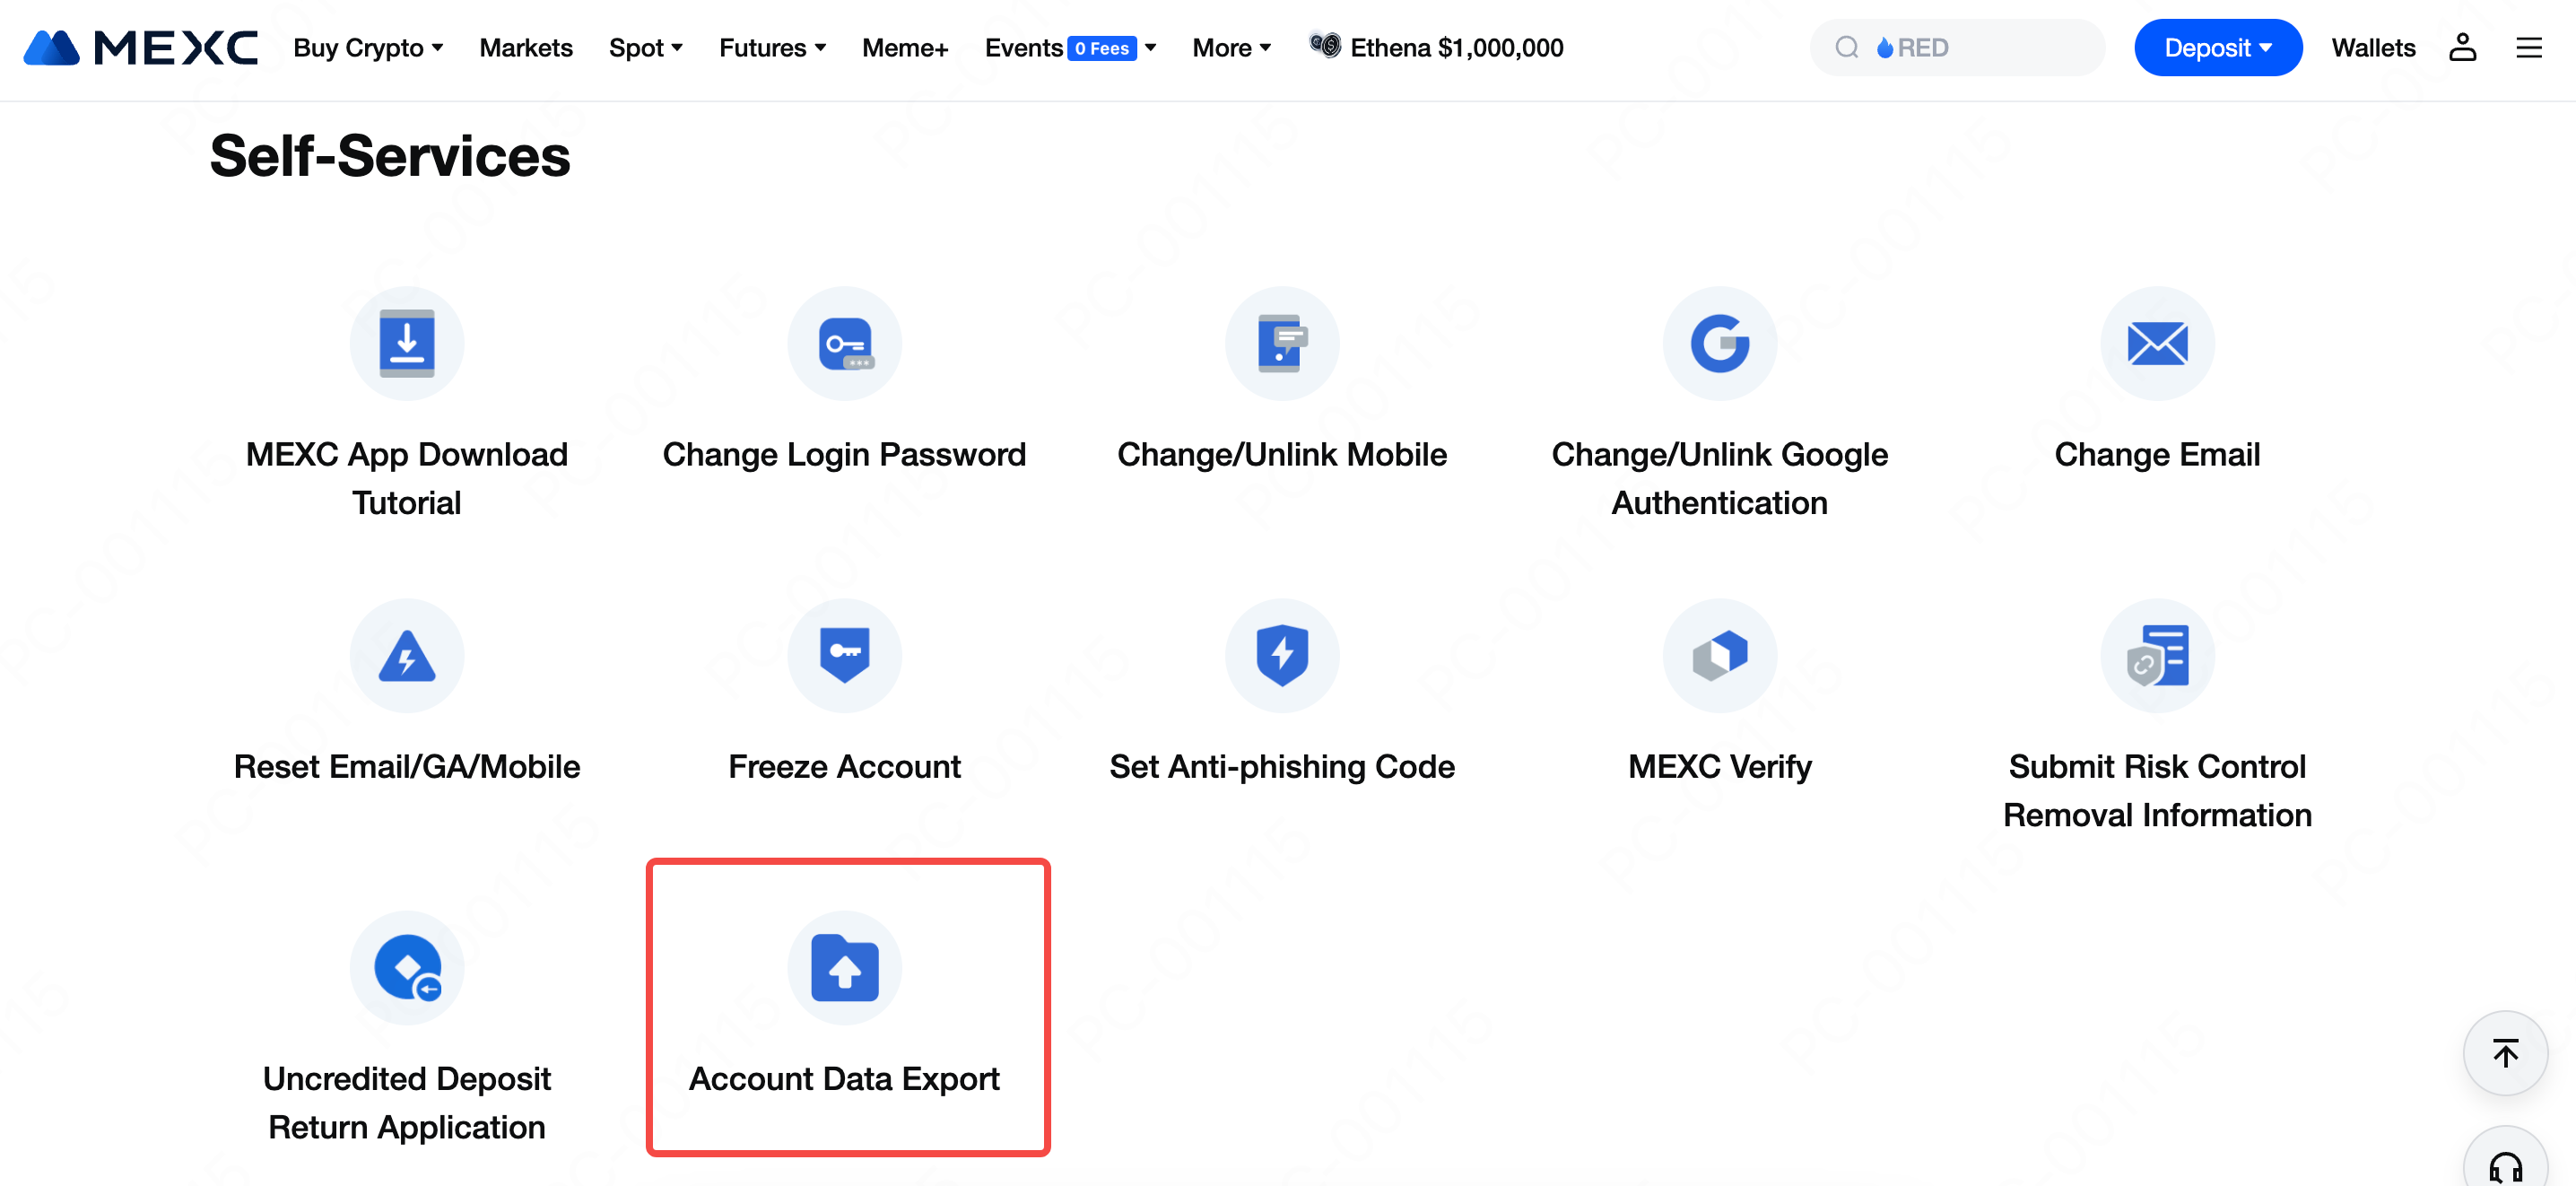Open the Account Data Export folder icon
The height and width of the screenshot is (1186, 2576).
[x=845, y=968]
